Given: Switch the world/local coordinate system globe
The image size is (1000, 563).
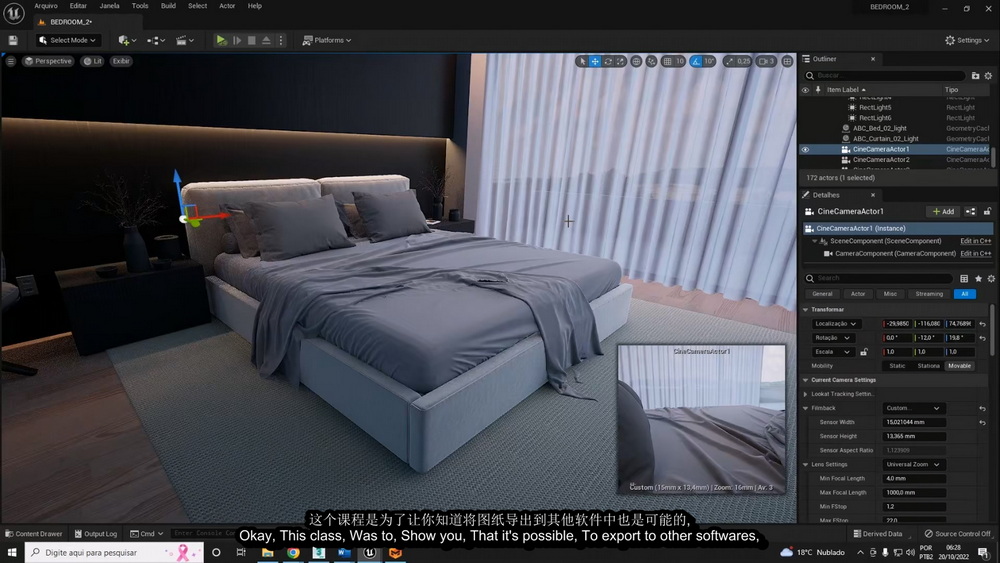Looking at the screenshot, I should point(636,61).
